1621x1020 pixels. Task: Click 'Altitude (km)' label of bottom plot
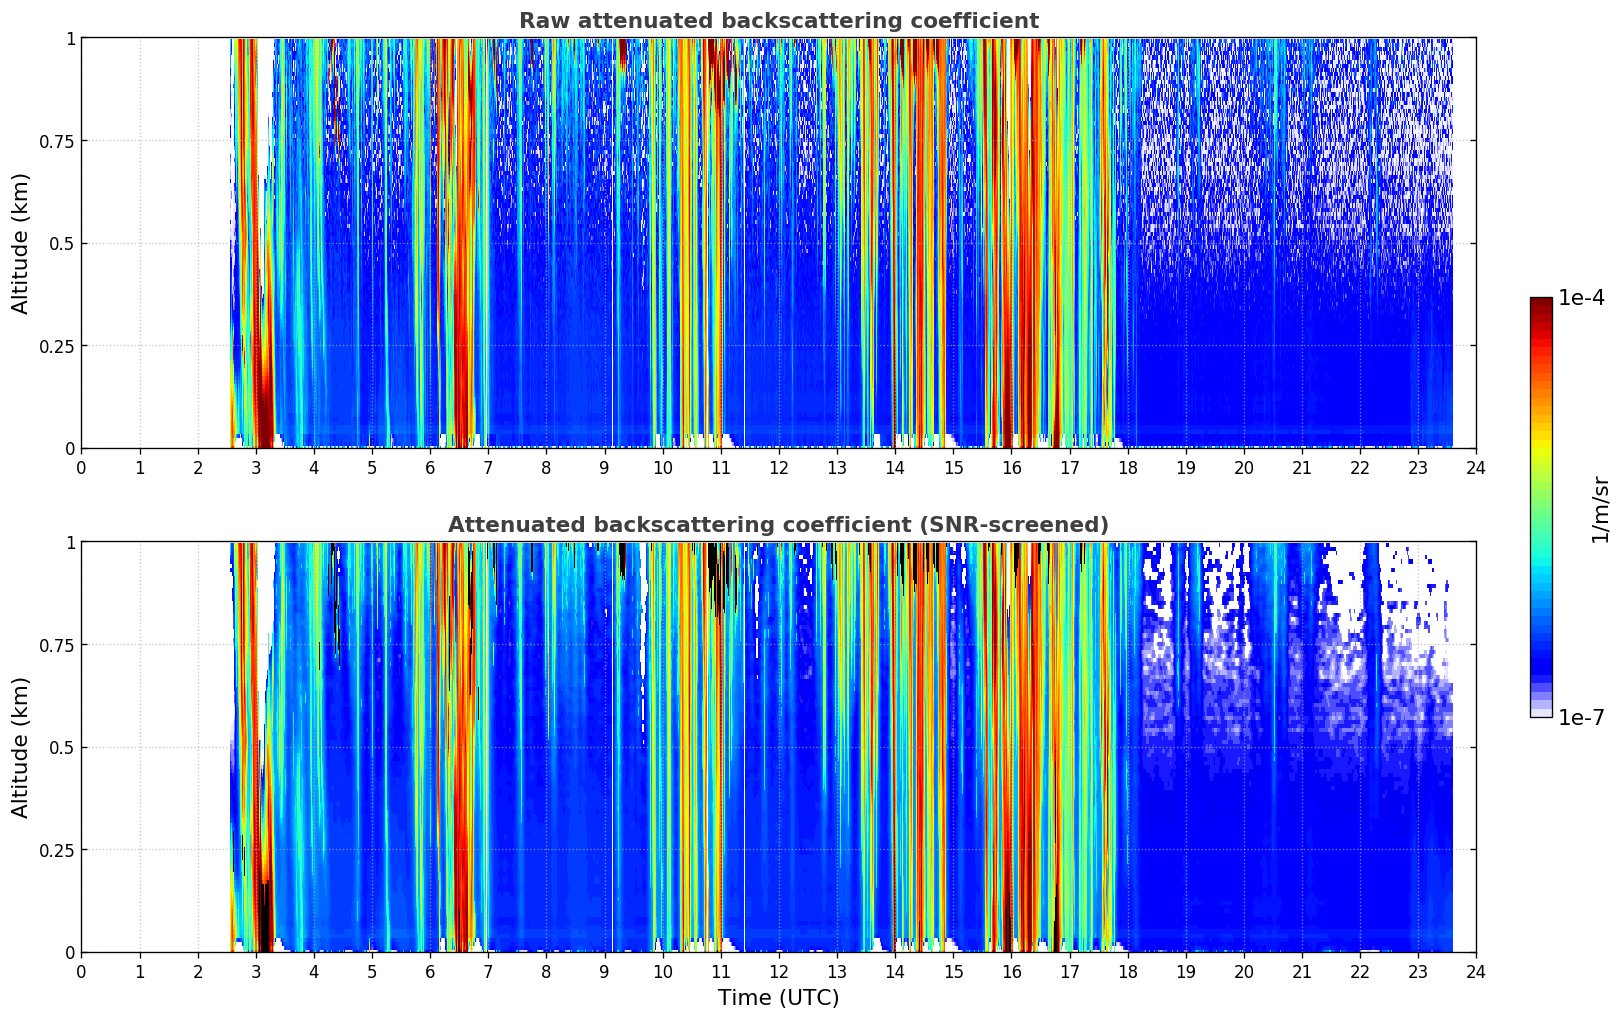[21, 747]
